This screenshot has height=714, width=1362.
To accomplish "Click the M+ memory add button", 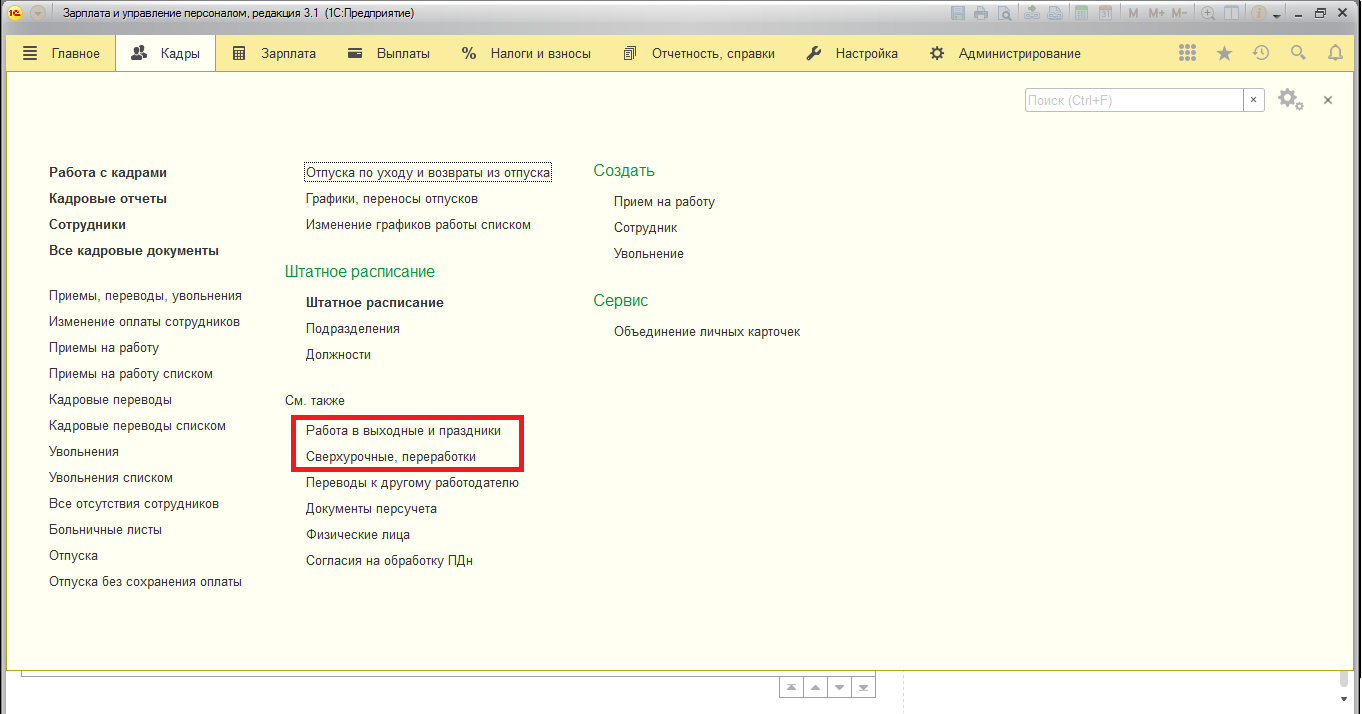I will [x=1156, y=13].
